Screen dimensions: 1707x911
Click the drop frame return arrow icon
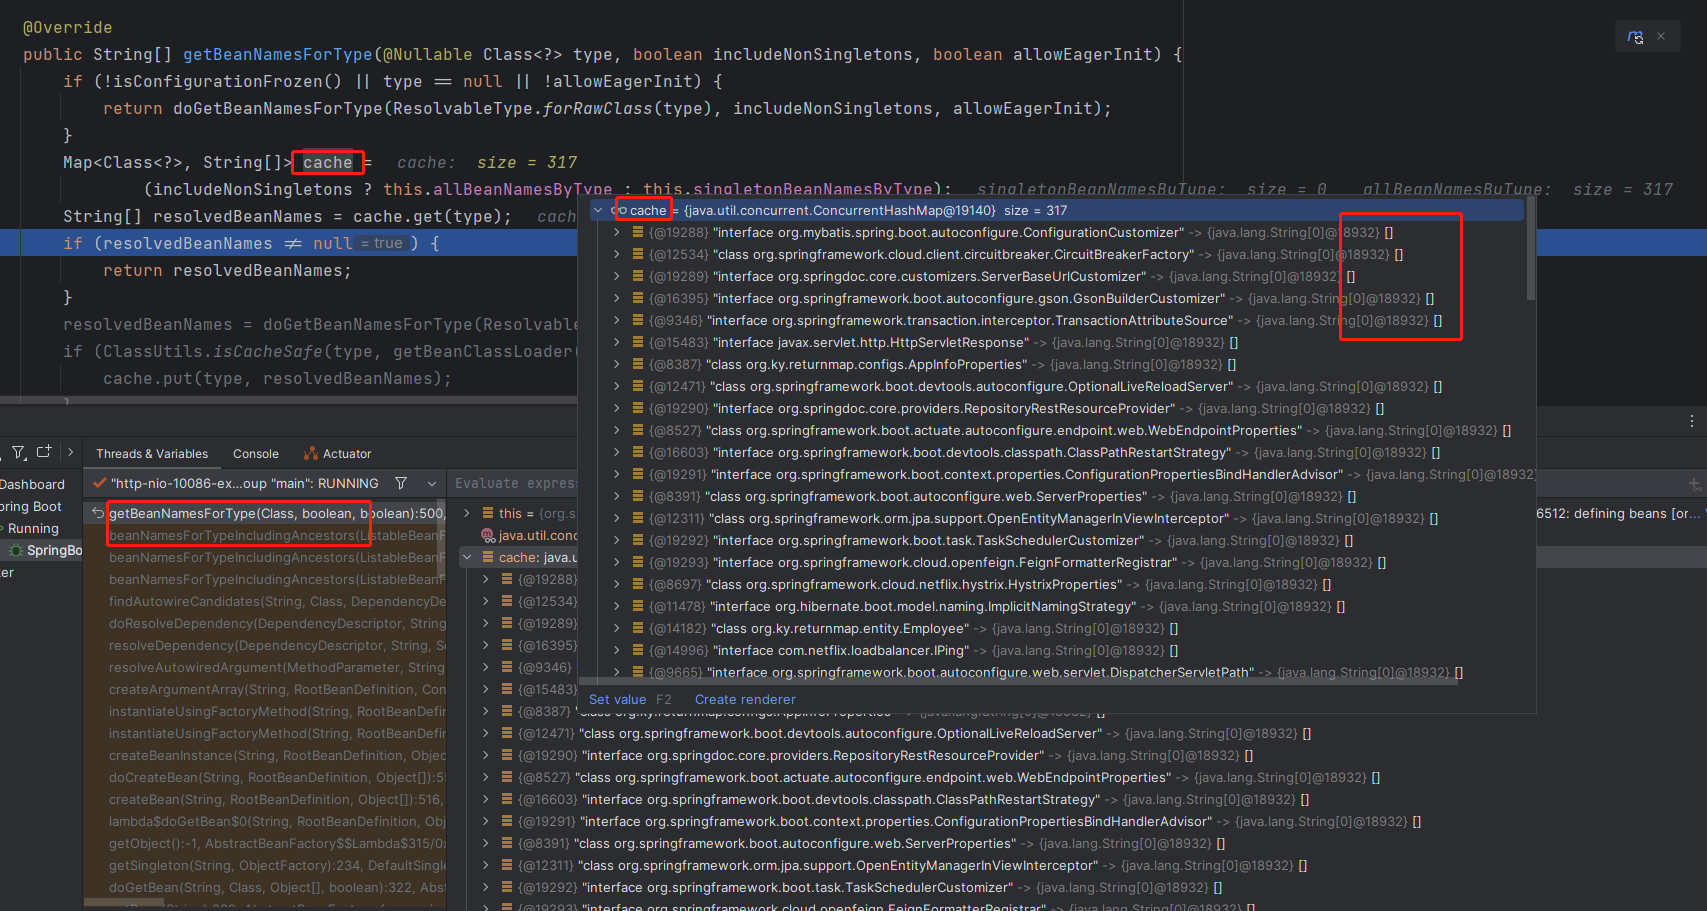tap(98, 513)
